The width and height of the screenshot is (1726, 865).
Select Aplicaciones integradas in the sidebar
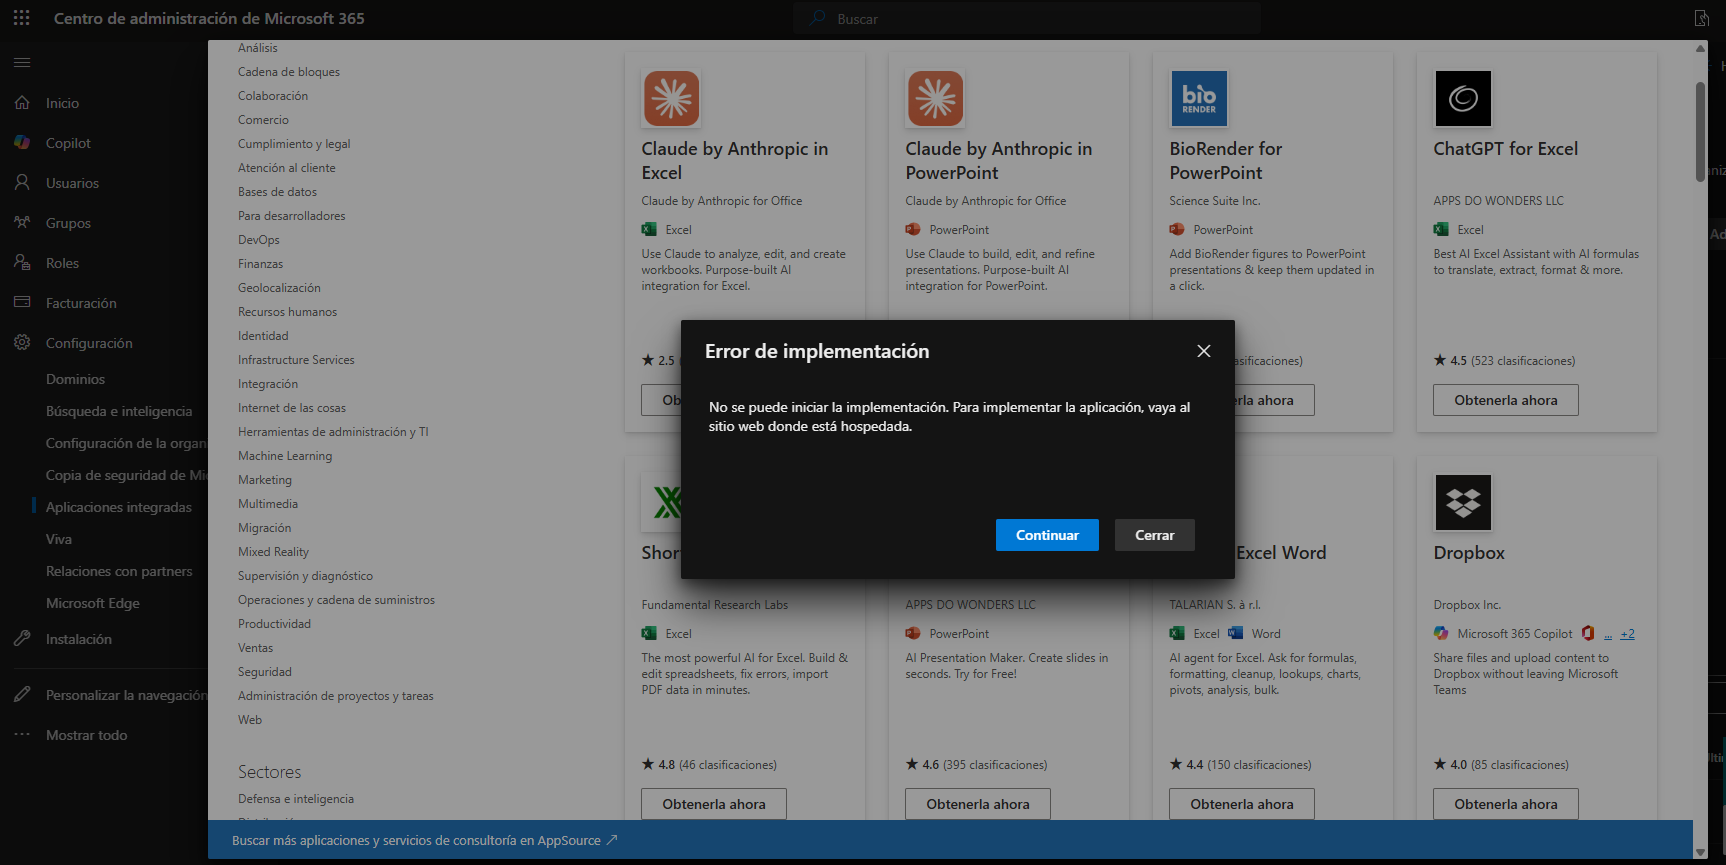click(x=119, y=507)
